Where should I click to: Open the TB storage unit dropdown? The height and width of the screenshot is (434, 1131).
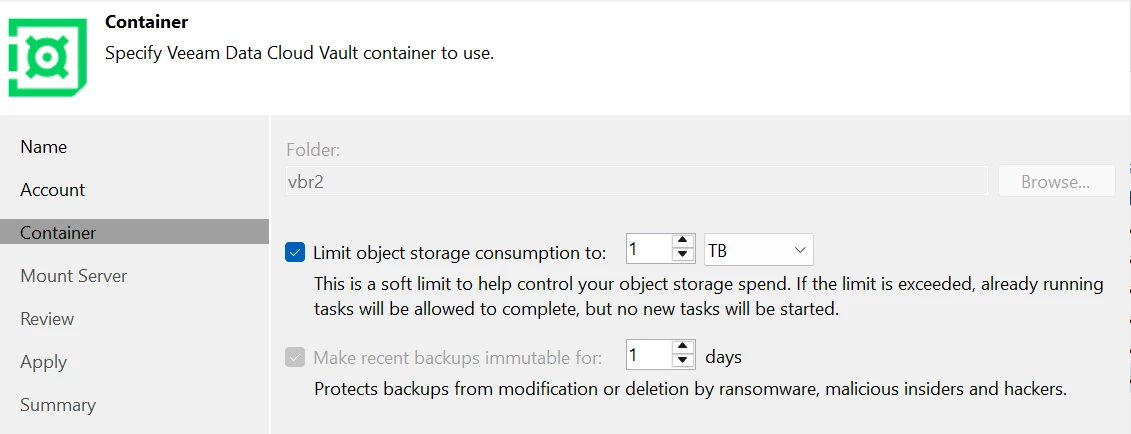(x=759, y=250)
